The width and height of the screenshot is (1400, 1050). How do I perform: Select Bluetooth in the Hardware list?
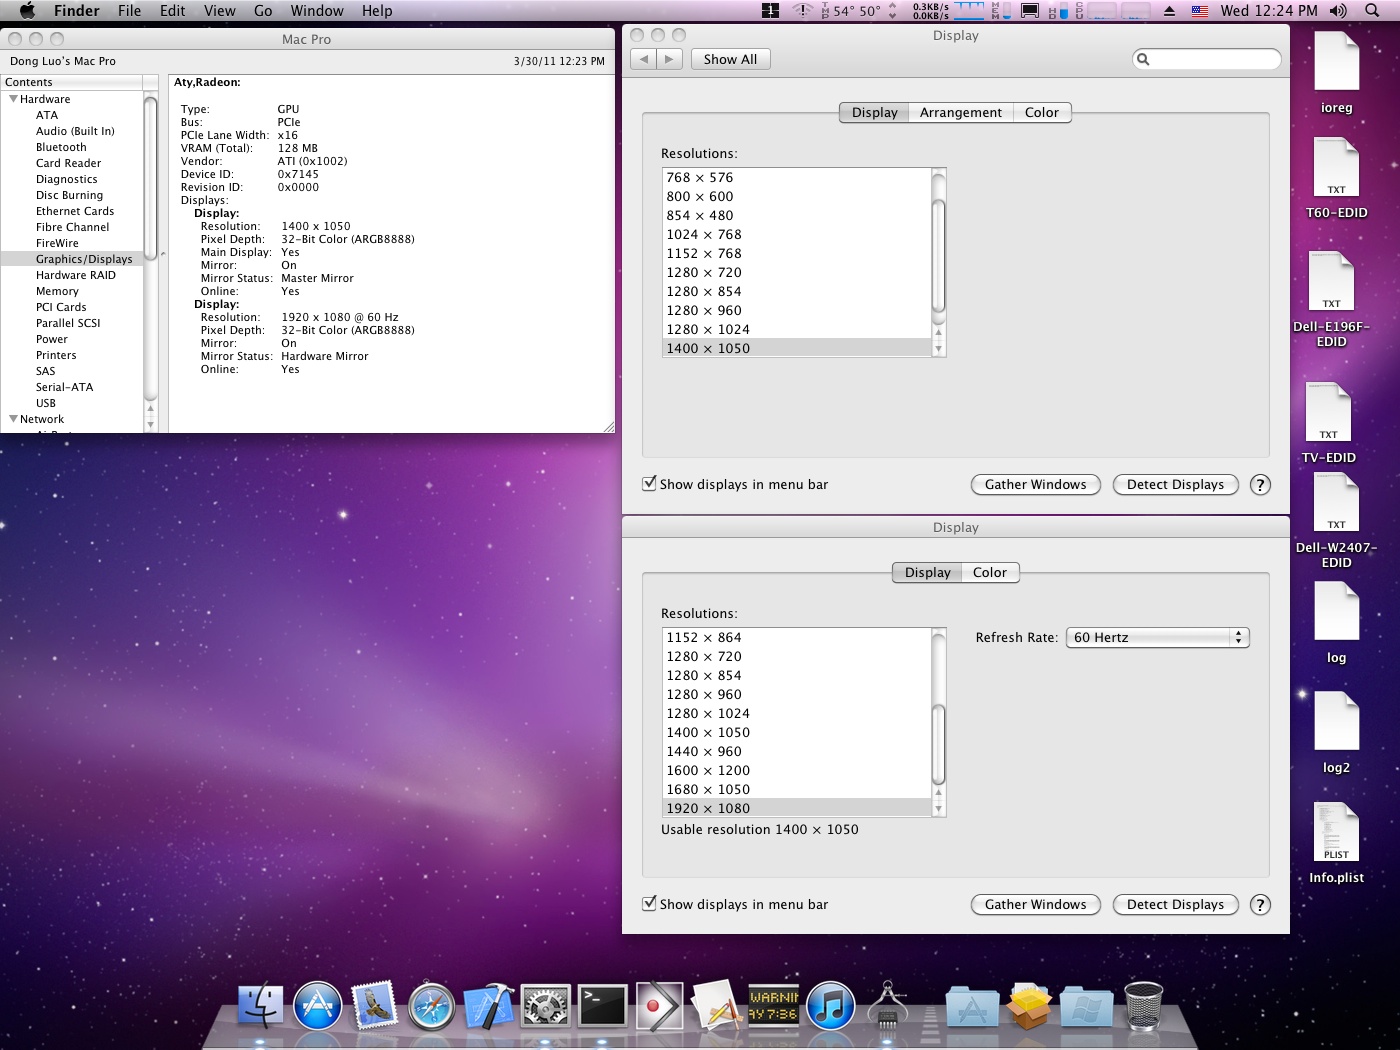pyautogui.click(x=72, y=147)
